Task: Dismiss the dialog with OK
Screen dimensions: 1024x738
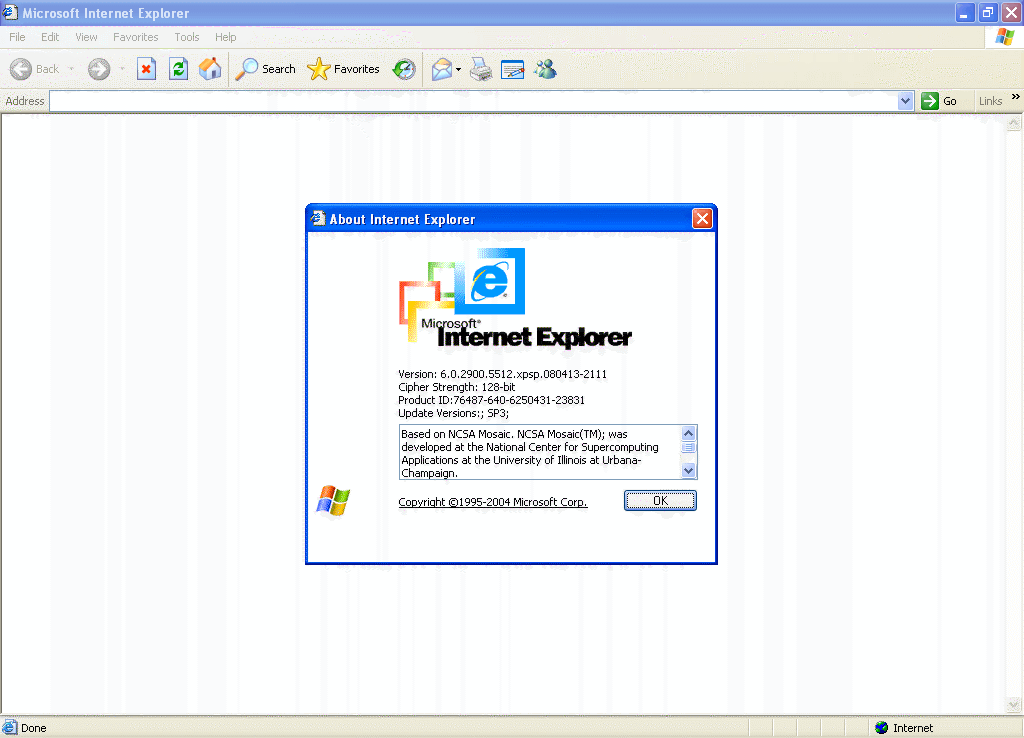Action: [x=660, y=500]
